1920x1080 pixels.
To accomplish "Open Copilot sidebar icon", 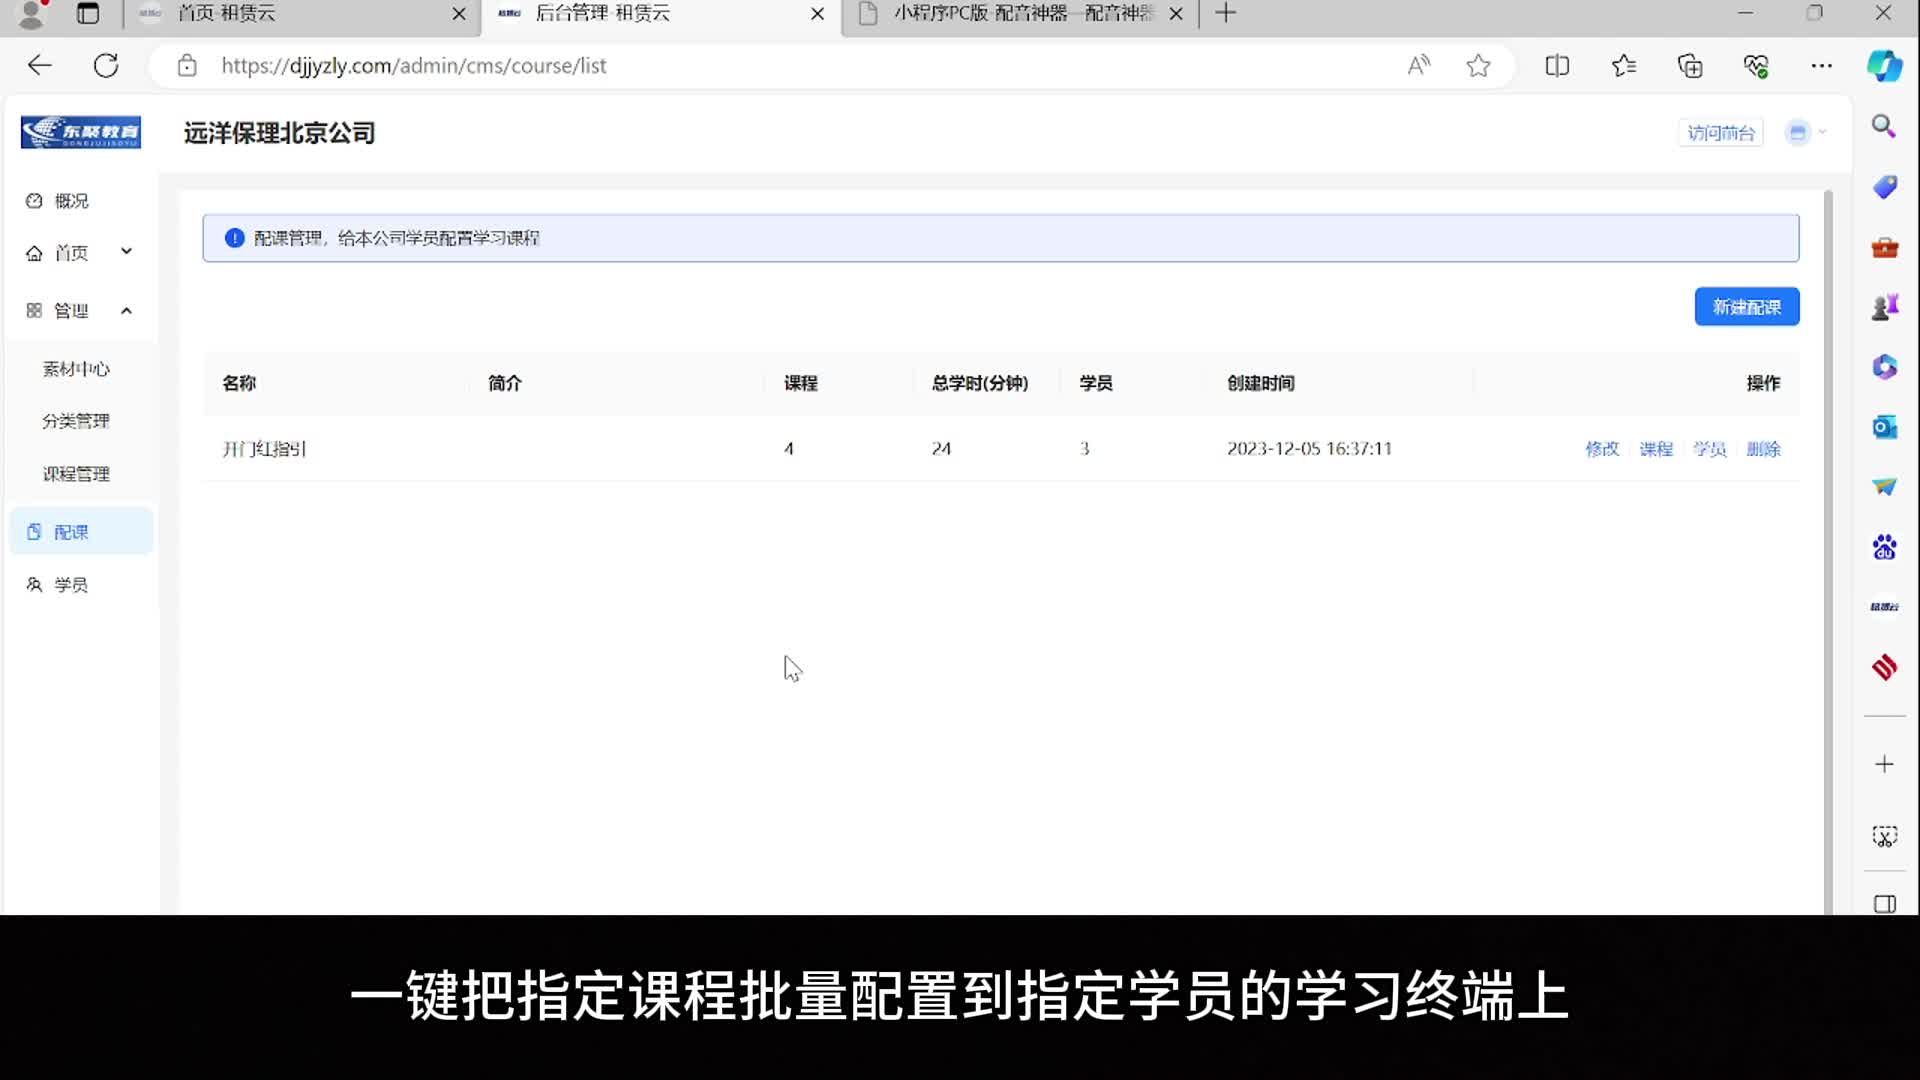I will tap(1884, 66).
